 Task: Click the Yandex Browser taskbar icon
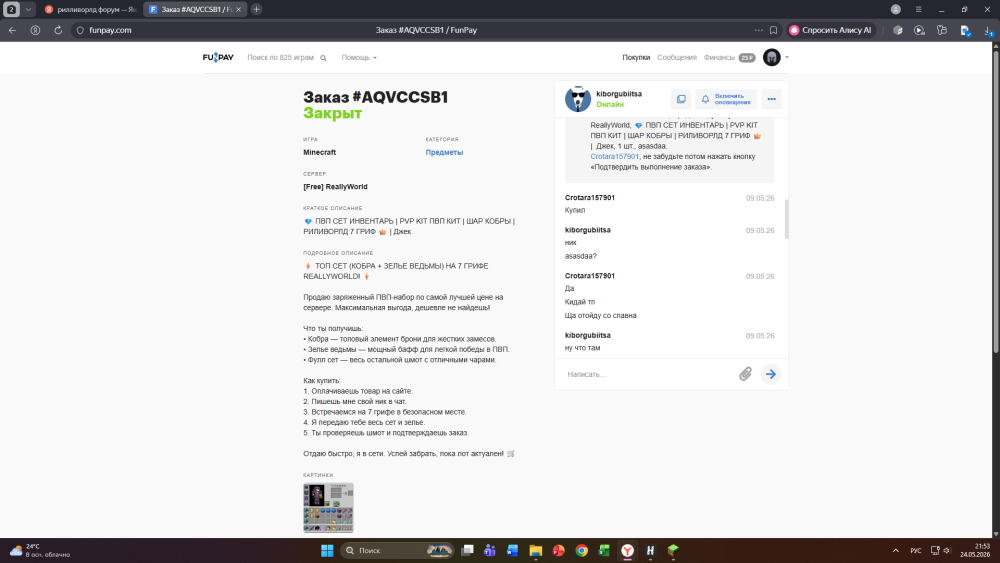[628, 551]
